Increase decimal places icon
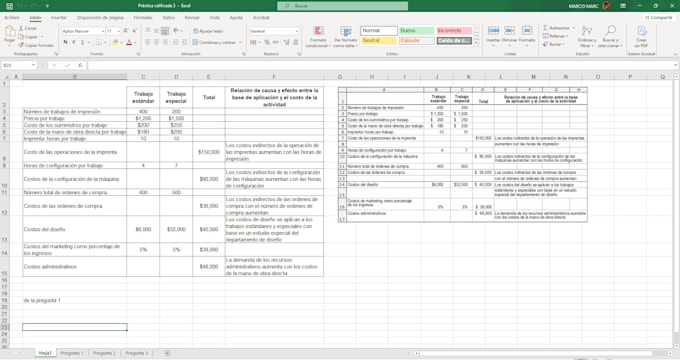The width and height of the screenshot is (680, 360). click(286, 43)
